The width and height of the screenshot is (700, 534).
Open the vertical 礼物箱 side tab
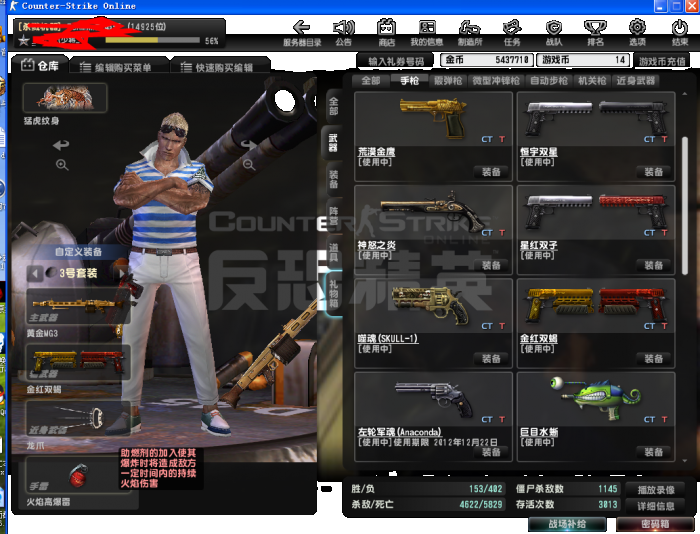coord(334,293)
